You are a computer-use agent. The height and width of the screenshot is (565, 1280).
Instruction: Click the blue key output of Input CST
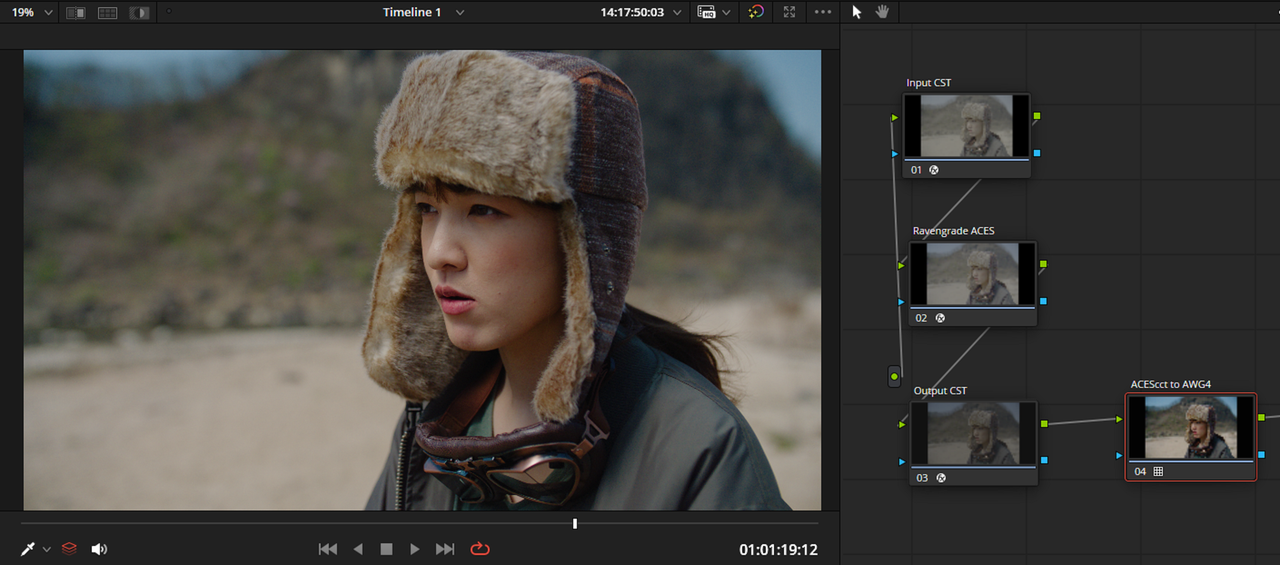1037,153
